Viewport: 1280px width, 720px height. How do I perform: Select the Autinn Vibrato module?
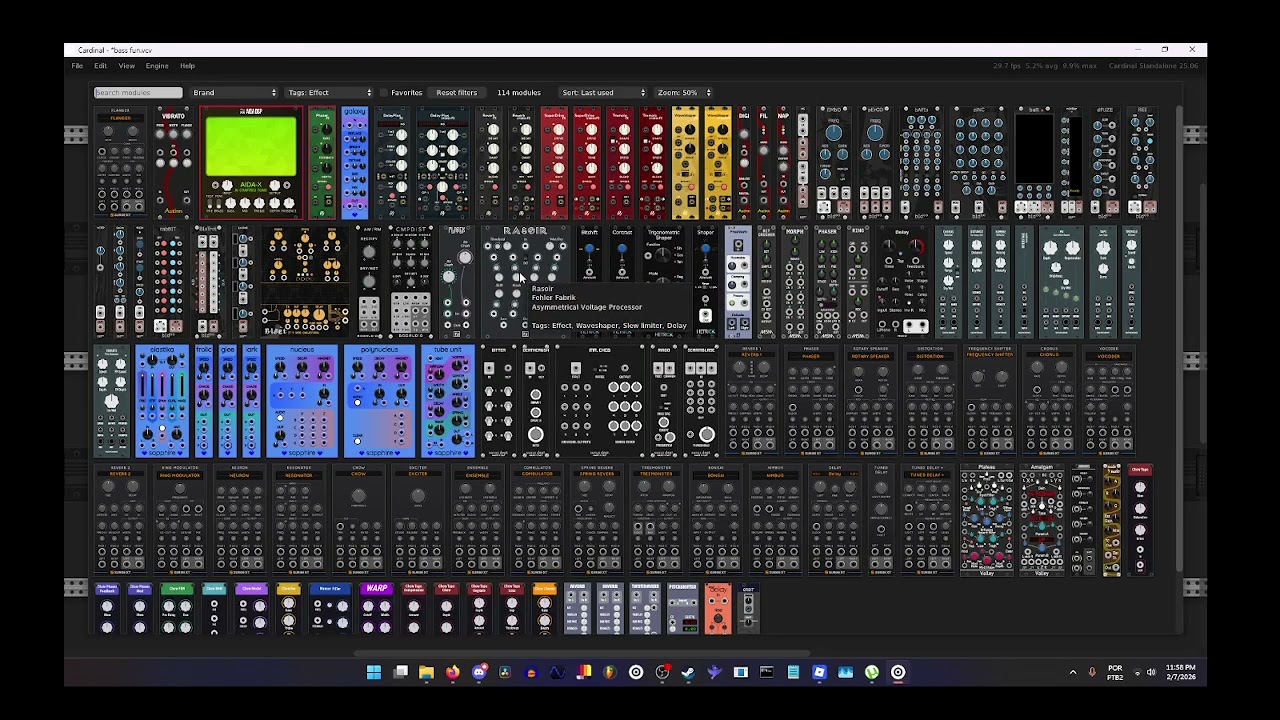point(173,163)
